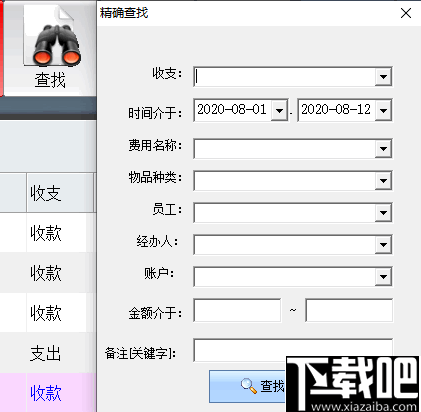Expand the 账户 dropdown arrow
This screenshot has height=412, width=421.
[x=383, y=277]
